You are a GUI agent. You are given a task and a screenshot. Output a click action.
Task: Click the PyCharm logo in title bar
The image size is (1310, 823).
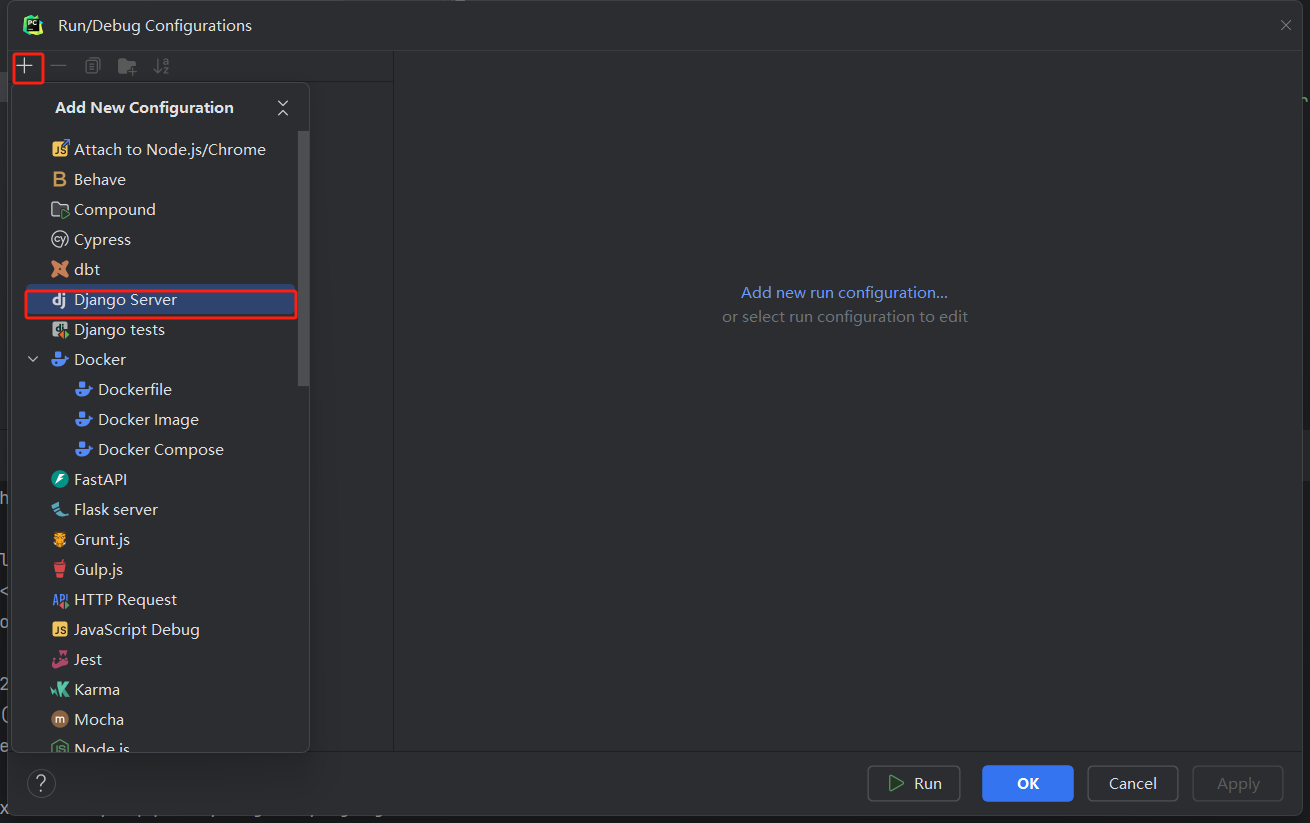[x=34, y=25]
